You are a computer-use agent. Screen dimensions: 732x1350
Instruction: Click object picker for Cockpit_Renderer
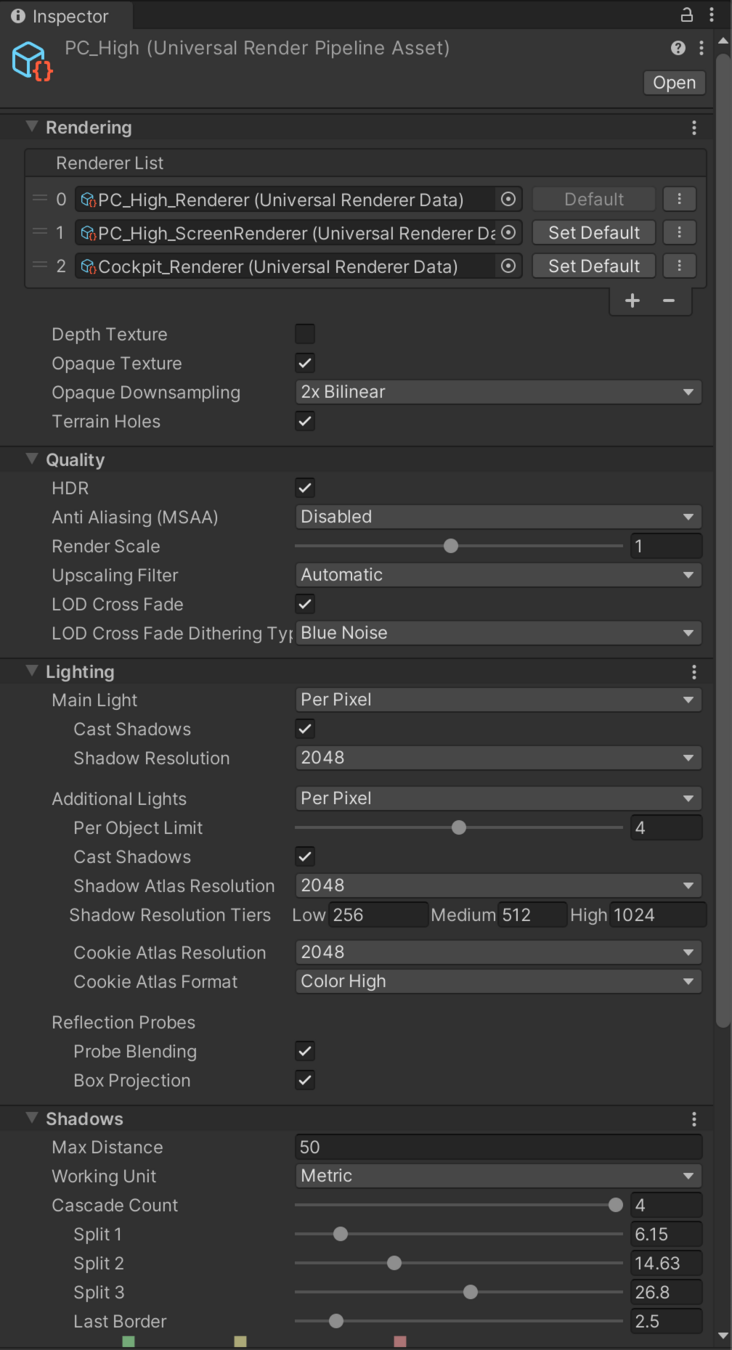(x=508, y=266)
